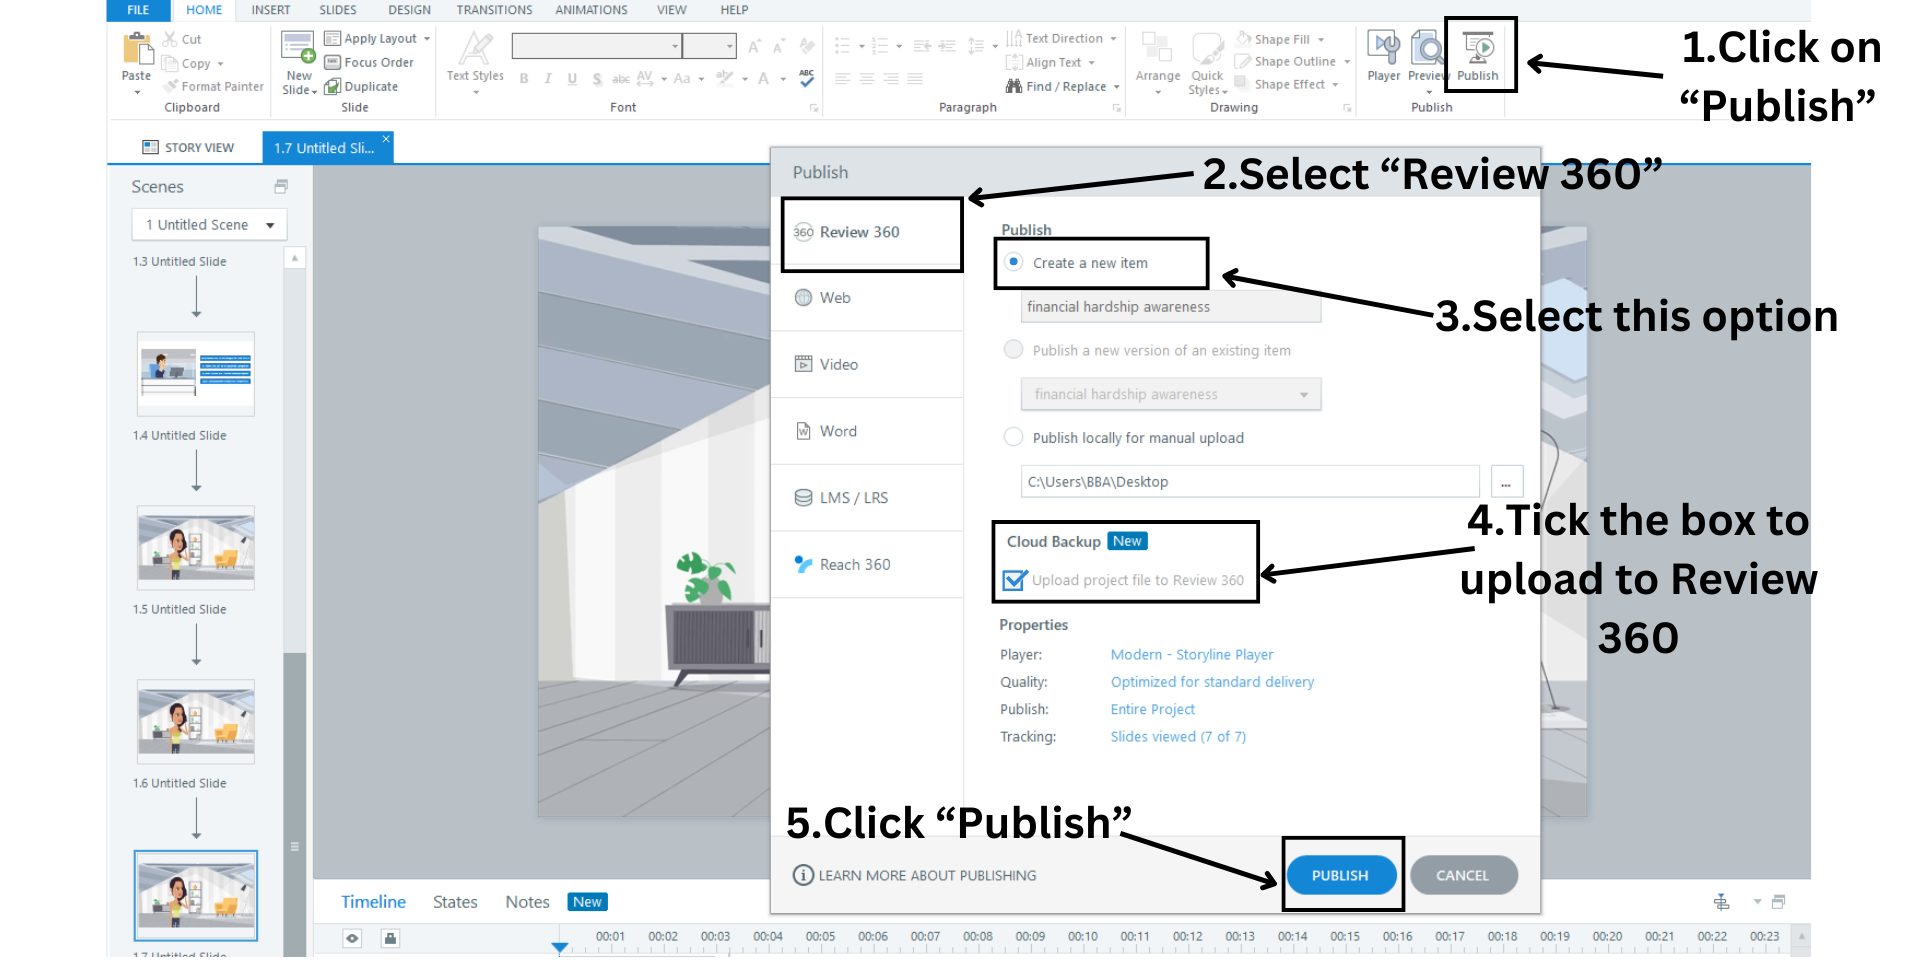Screen dimensions: 1918x960
Task: Select LMS / LRS publish option
Action: point(867,498)
